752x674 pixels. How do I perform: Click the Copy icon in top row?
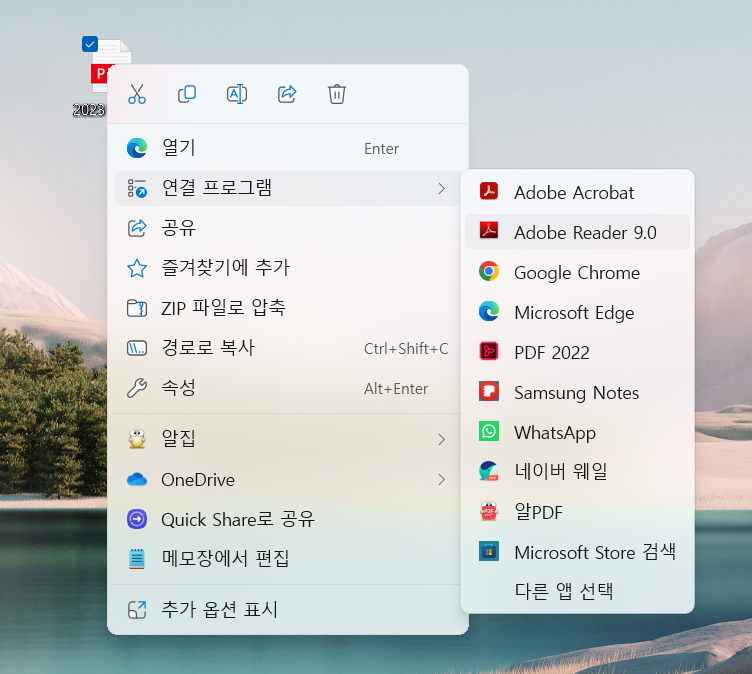(187, 94)
